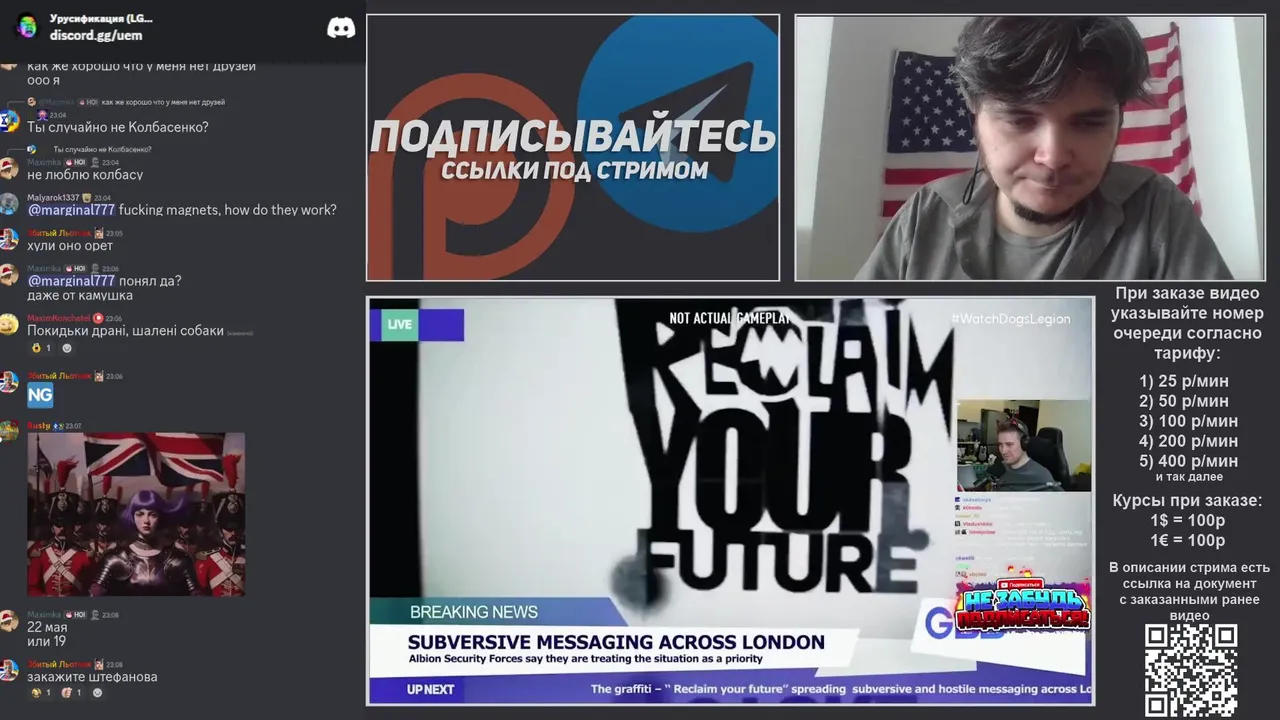This screenshot has width=1280, height=720.
Task: Click the @marginal777 mention in Malyarok1337's message
Action: click(71, 210)
